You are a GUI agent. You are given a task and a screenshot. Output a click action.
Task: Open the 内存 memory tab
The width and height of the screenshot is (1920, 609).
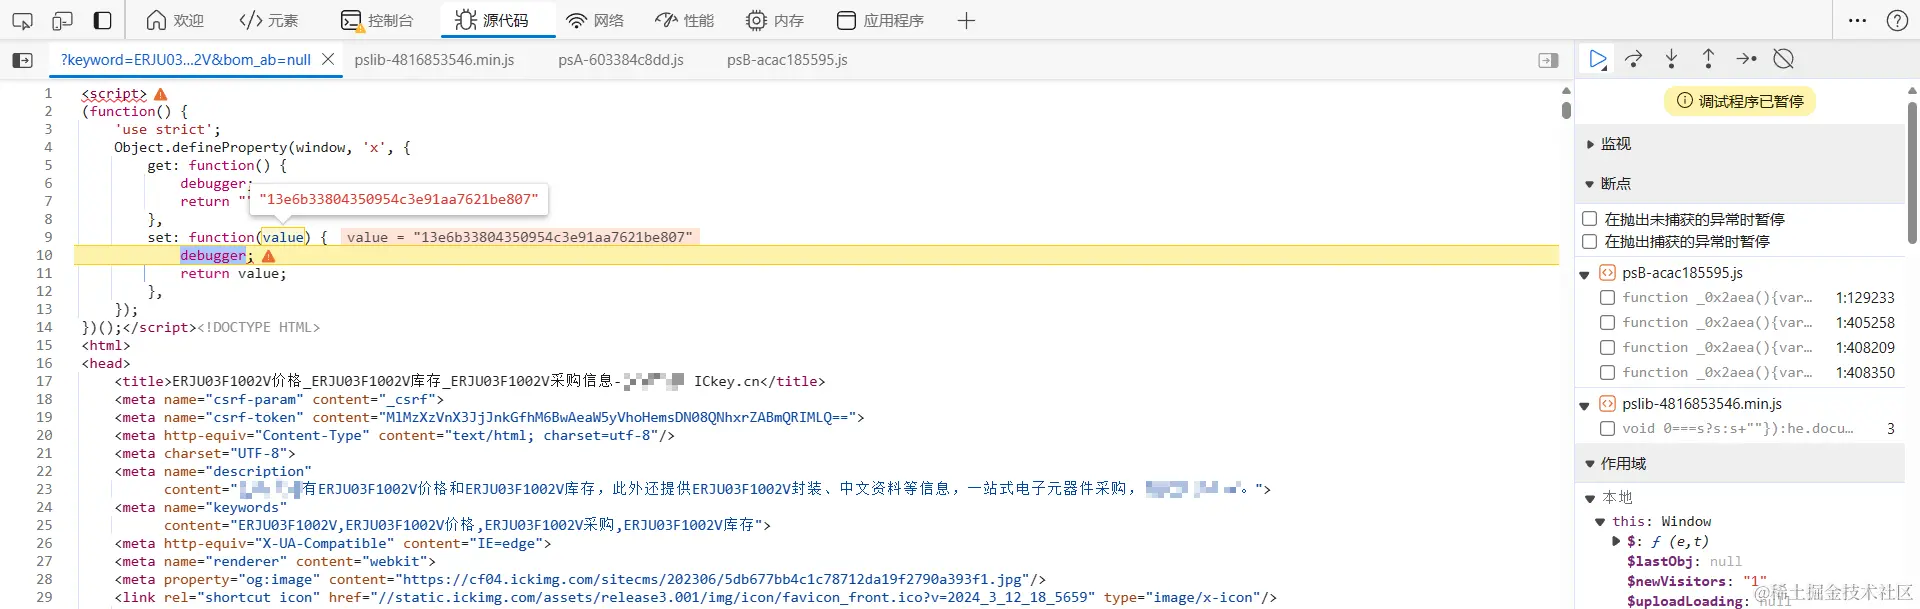pos(775,20)
